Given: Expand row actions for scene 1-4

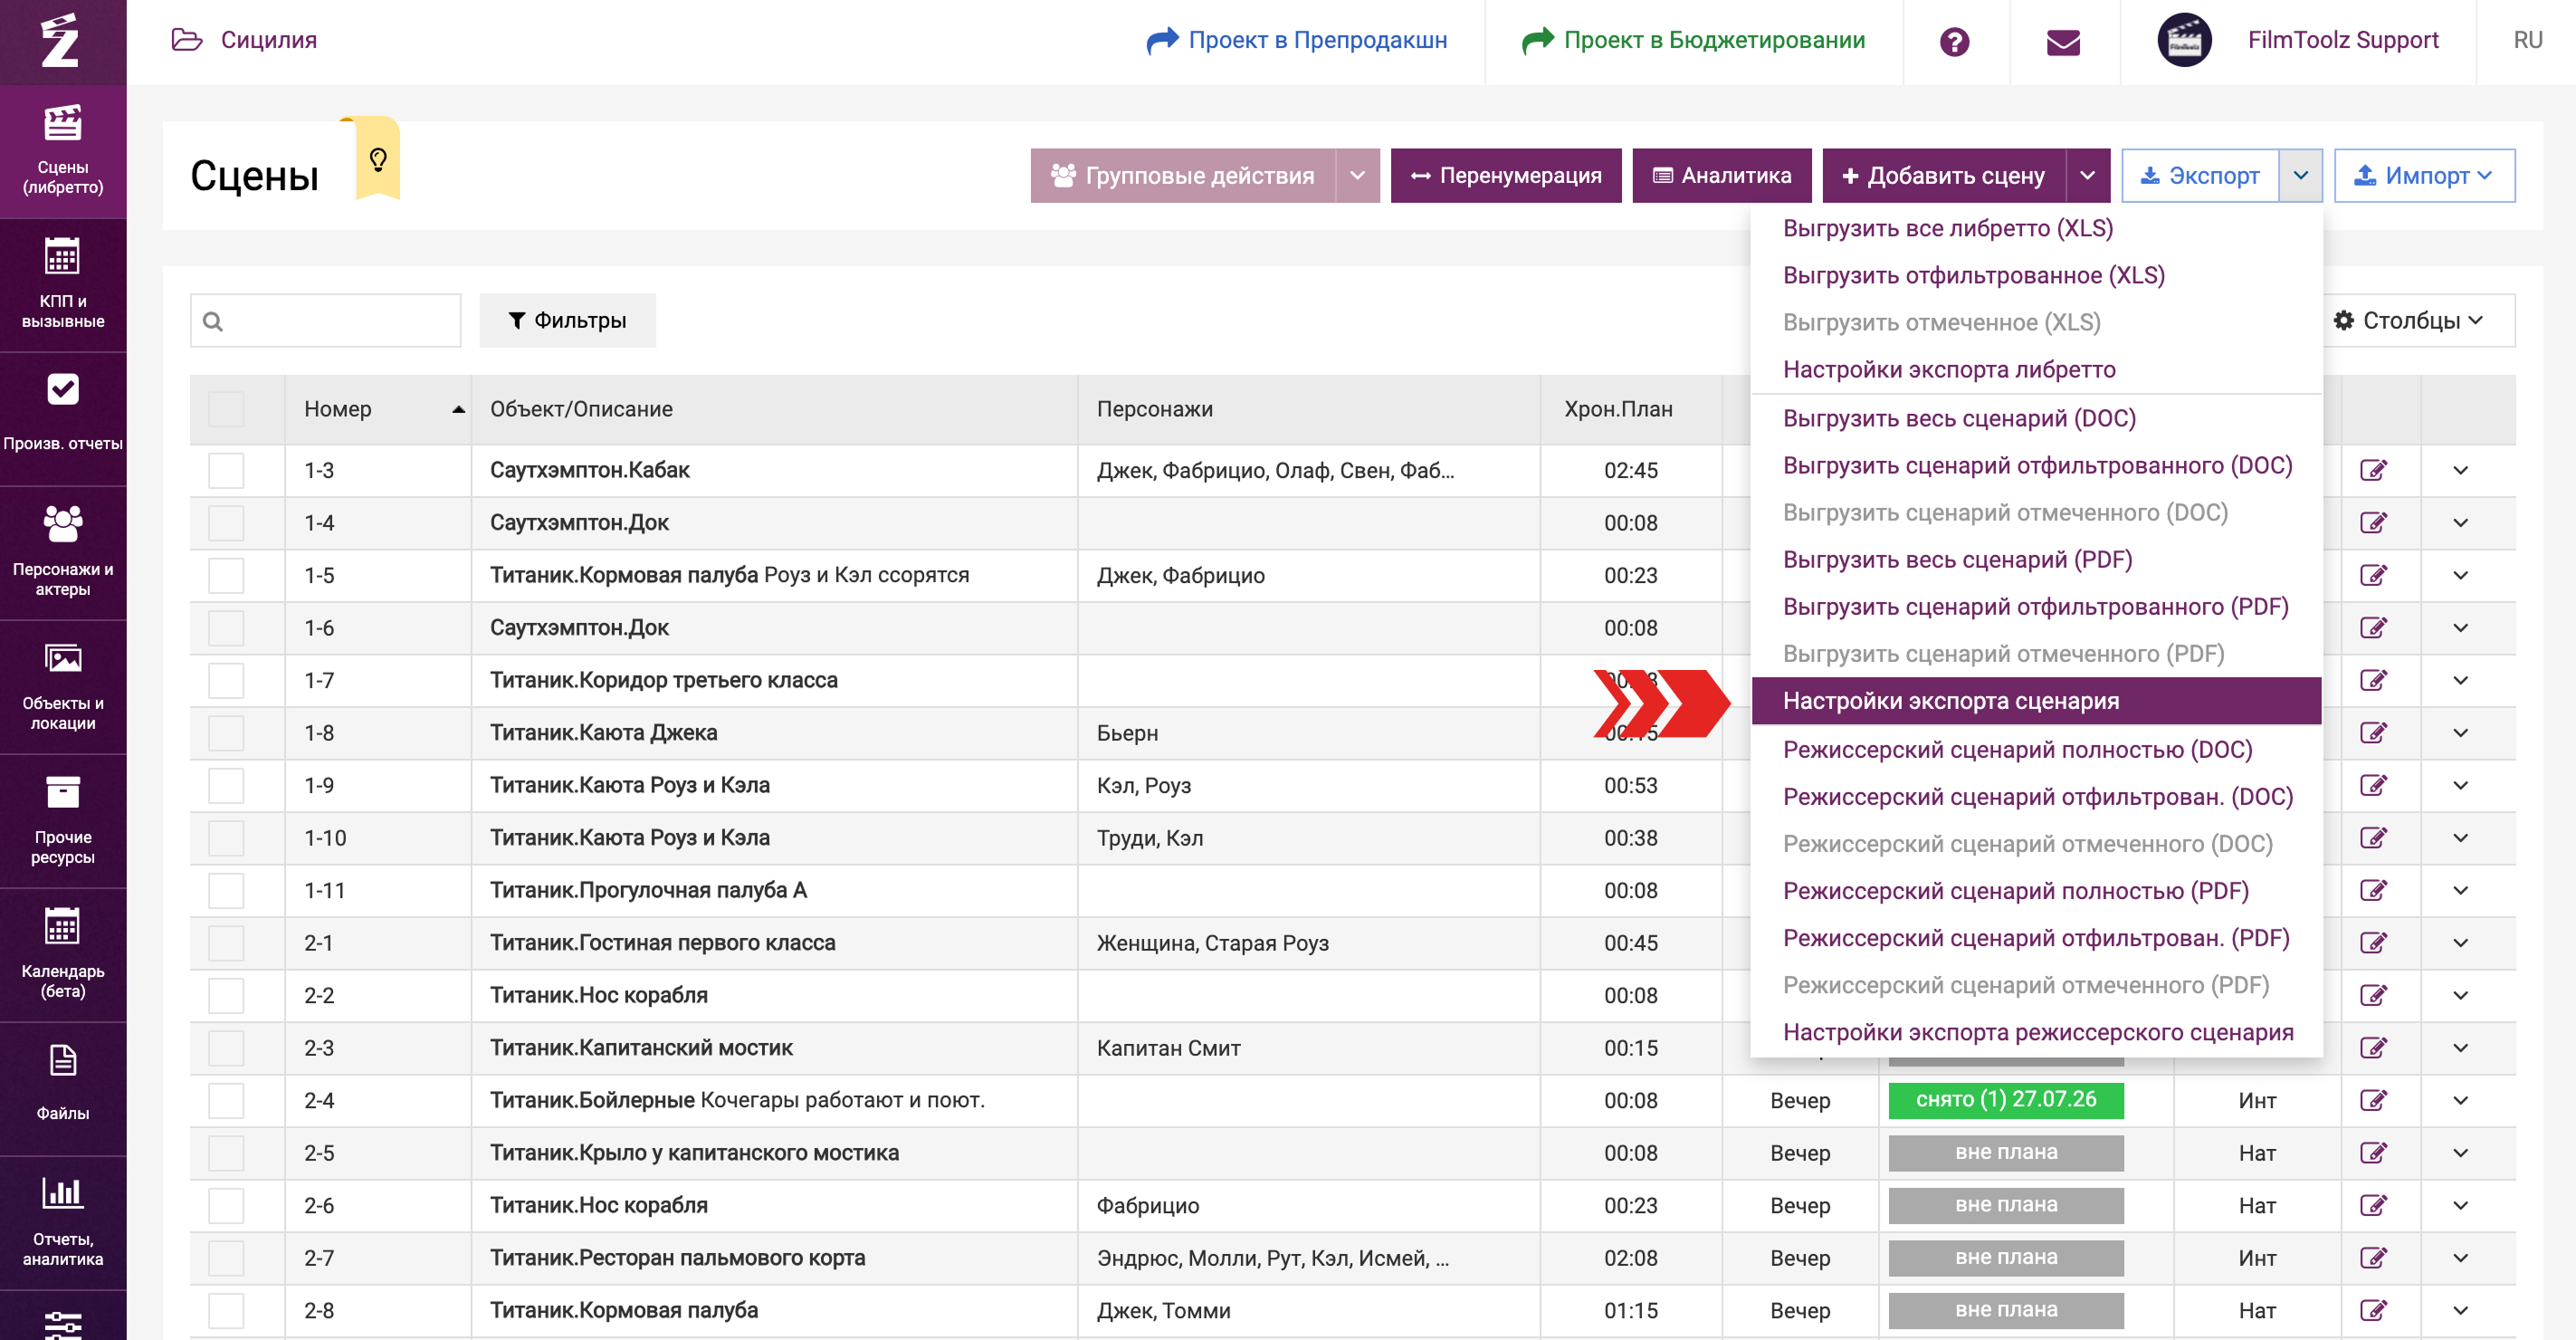Looking at the screenshot, I should click(x=2461, y=523).
